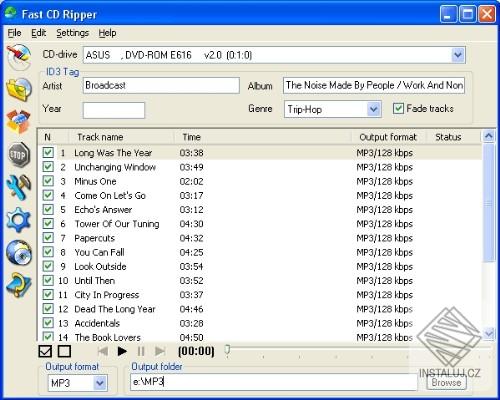The height and width of the screenshot is (400, 500).
Task: Click the rip CD disc icon in sidebar
Action: click(19, 57)
